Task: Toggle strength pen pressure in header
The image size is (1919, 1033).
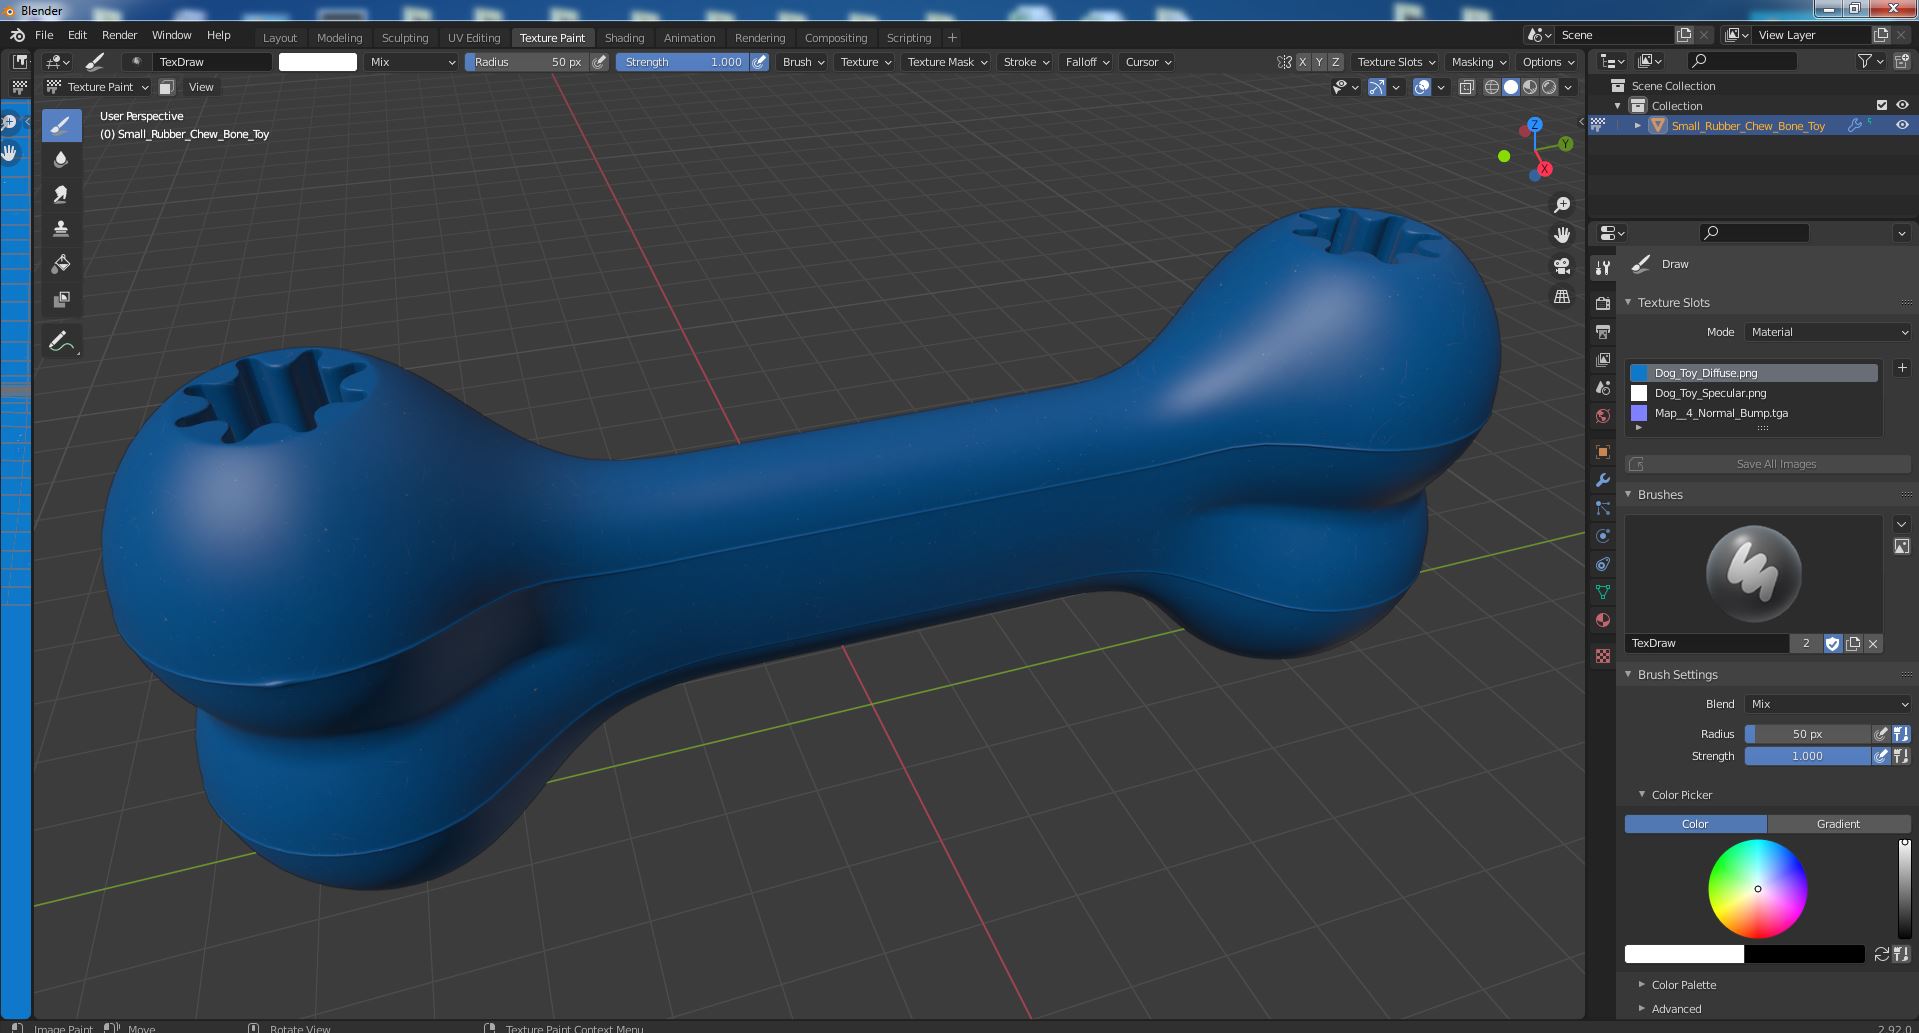Action: 760,62
